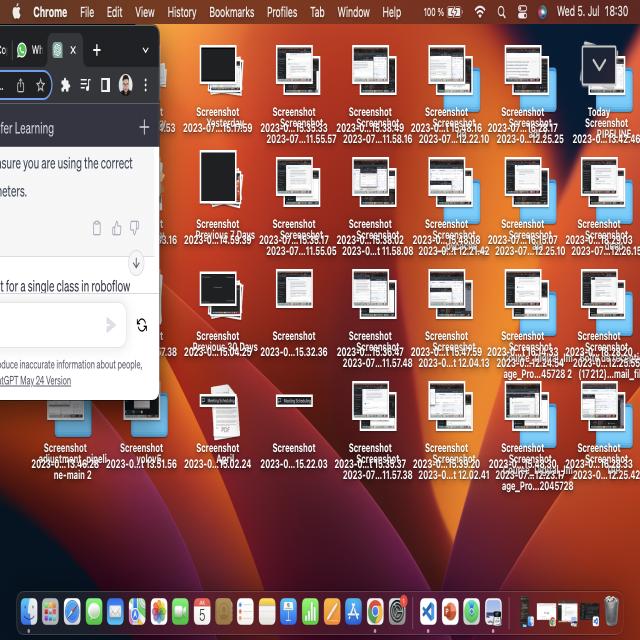Give the response a thumbs down

tap(135, 228)
